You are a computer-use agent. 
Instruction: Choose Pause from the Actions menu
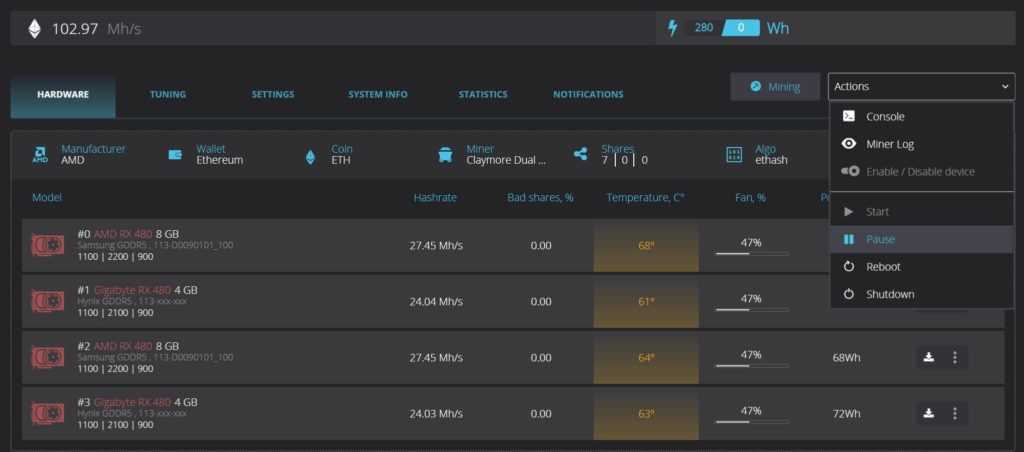click(880, 240)
